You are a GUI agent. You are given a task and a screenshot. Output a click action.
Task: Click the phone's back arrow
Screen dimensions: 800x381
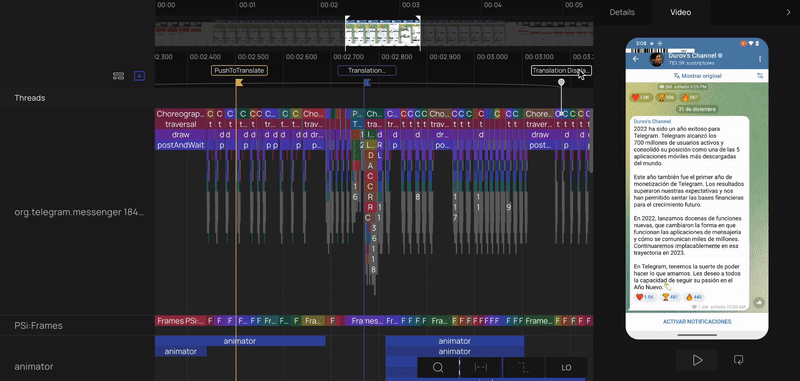[636, 59]
